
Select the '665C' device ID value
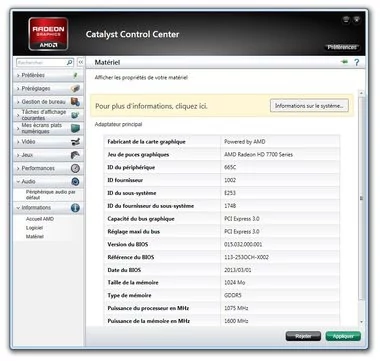[230, 167]
